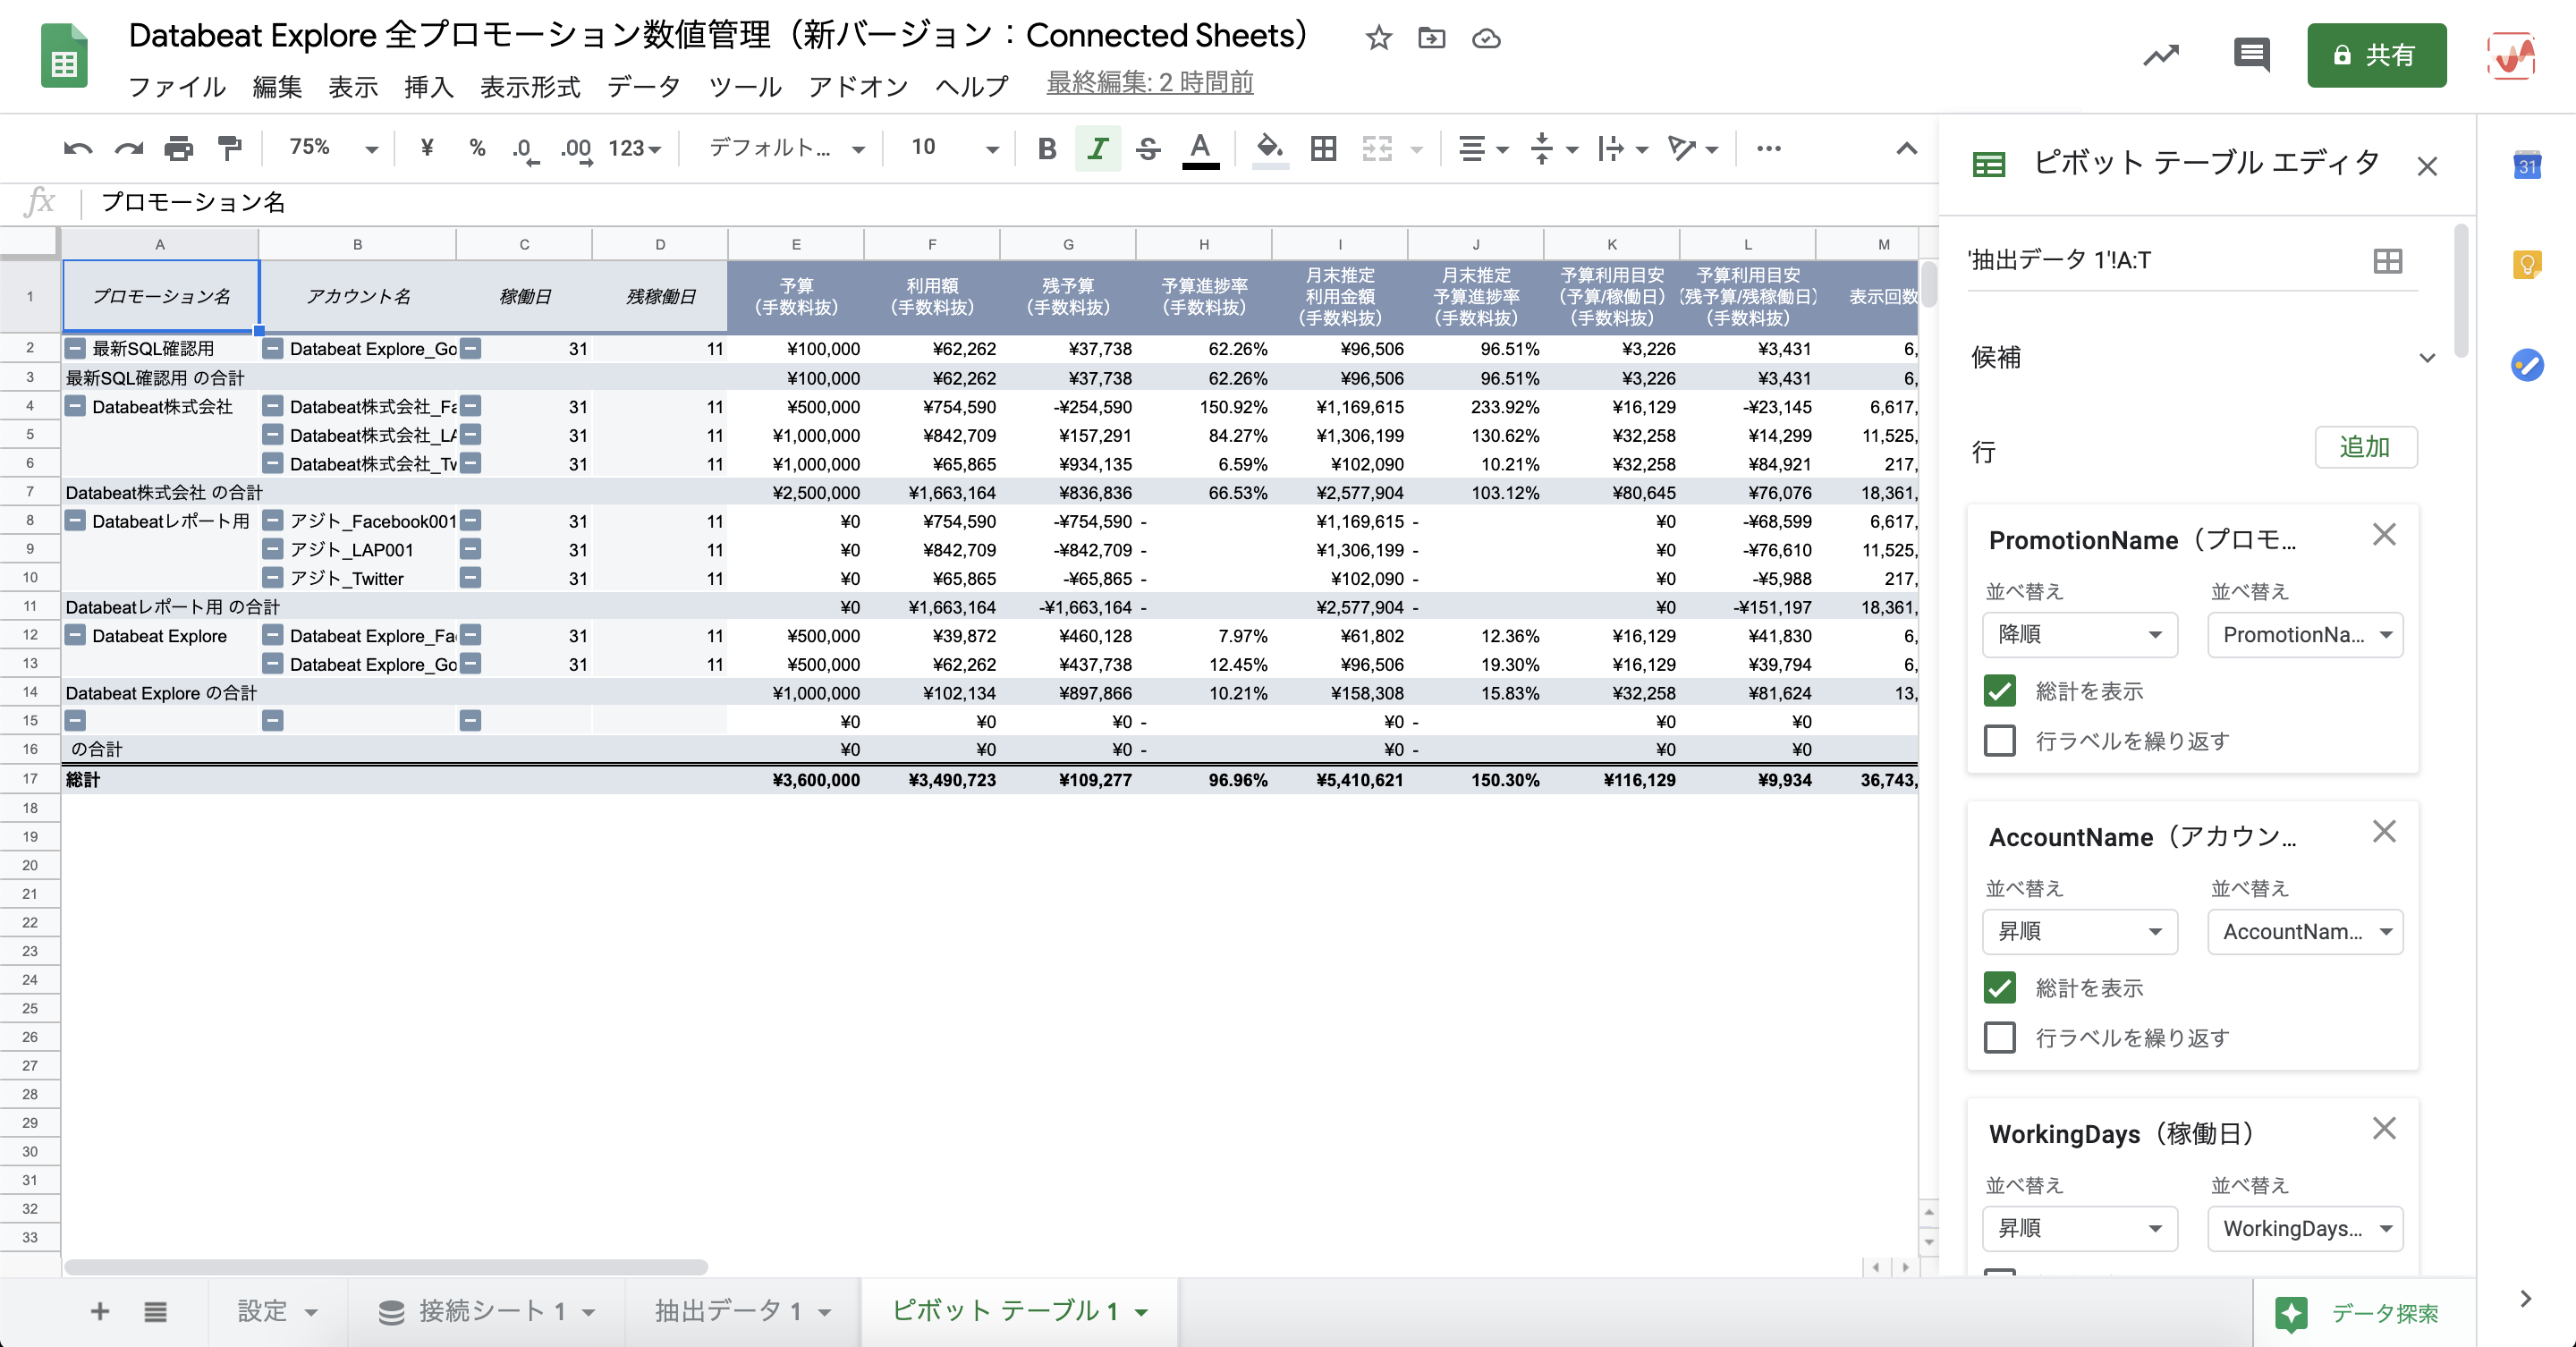This screenshot has height=1347, width=2576.
Task: Open the fill color bucket
Action: click(1269, 149)
